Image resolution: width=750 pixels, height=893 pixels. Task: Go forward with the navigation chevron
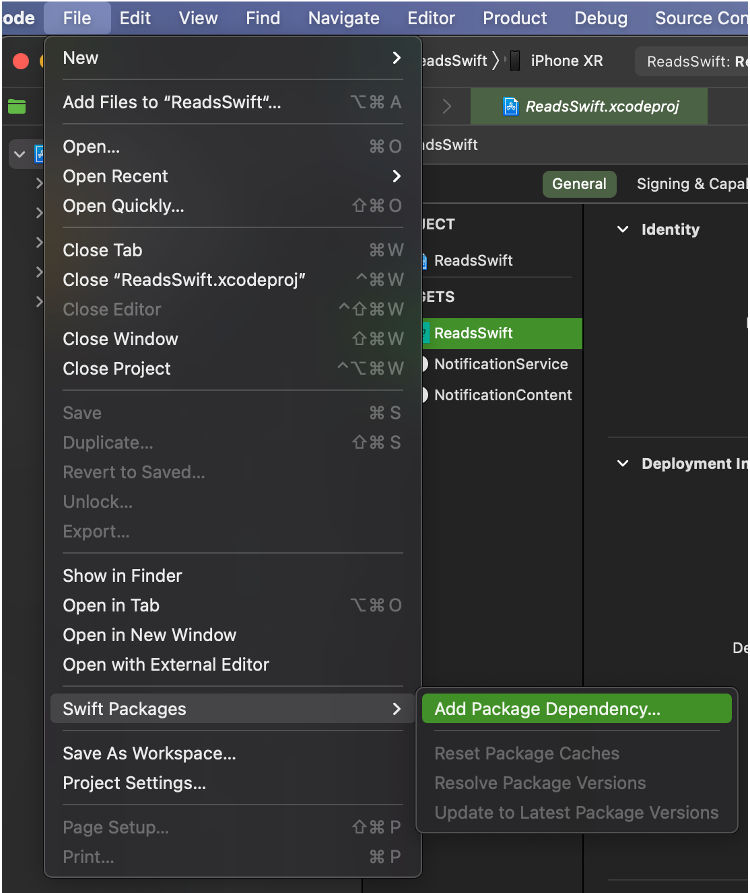tap(447, 106)
